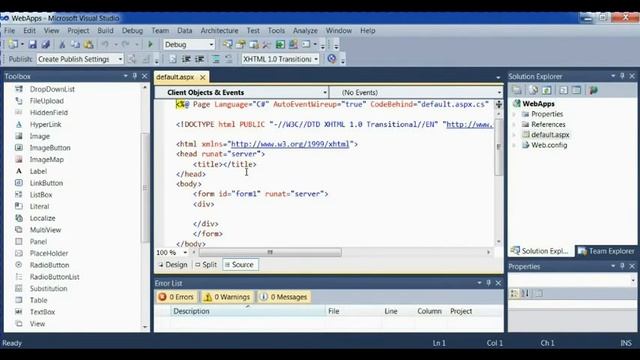640x360 pixels.
Task: Open the Toolbox wrench icon in toolbar
Action: (x=267, y=44)
